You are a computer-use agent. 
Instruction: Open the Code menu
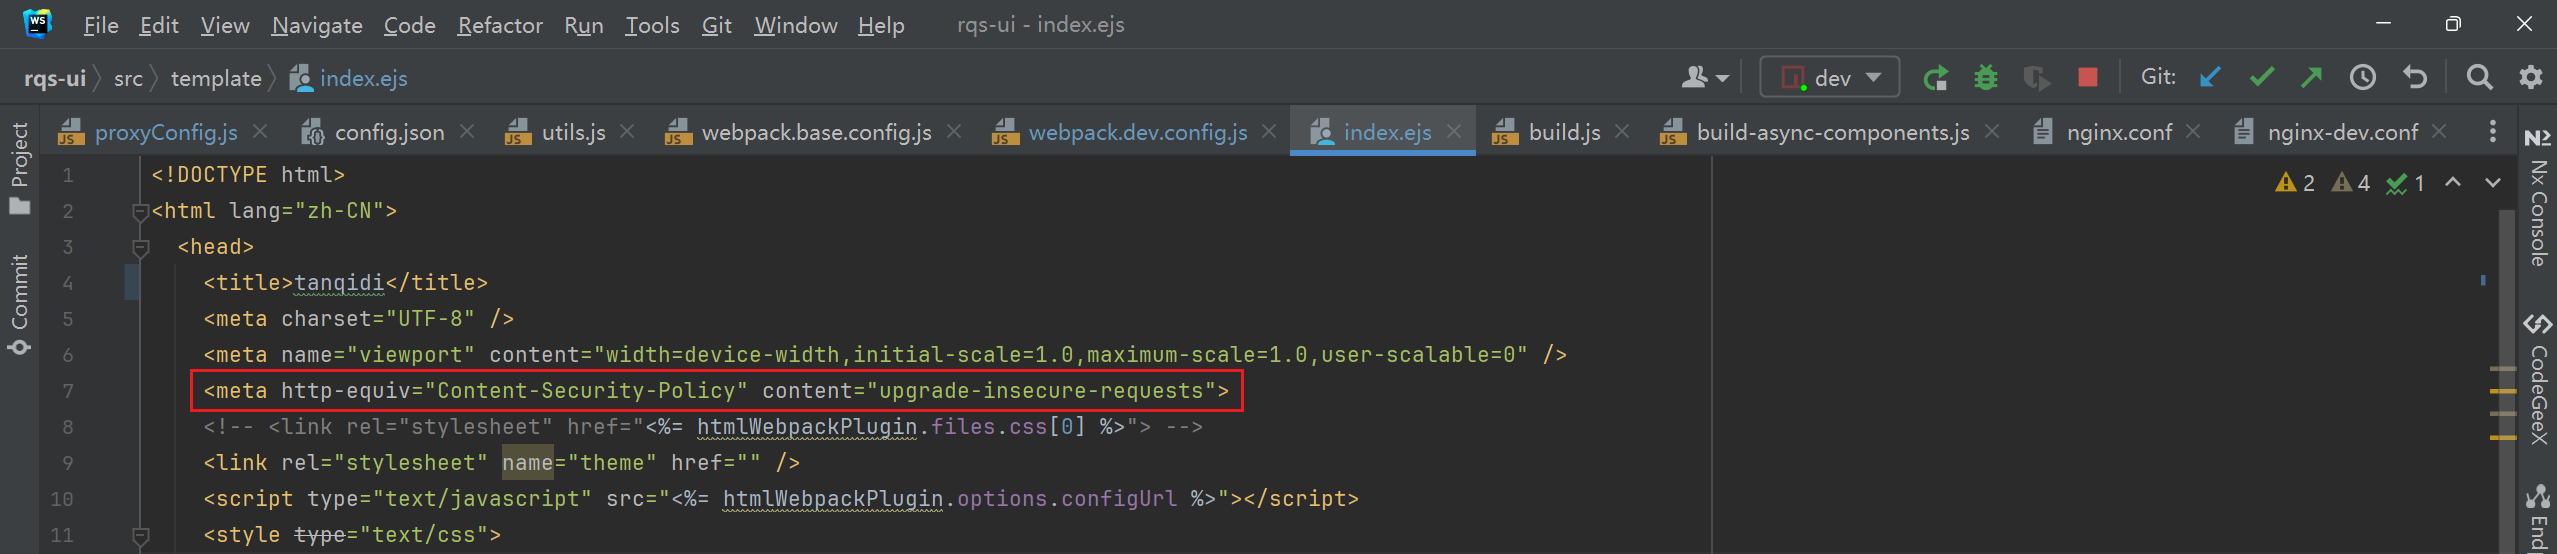tap(410, 25)
